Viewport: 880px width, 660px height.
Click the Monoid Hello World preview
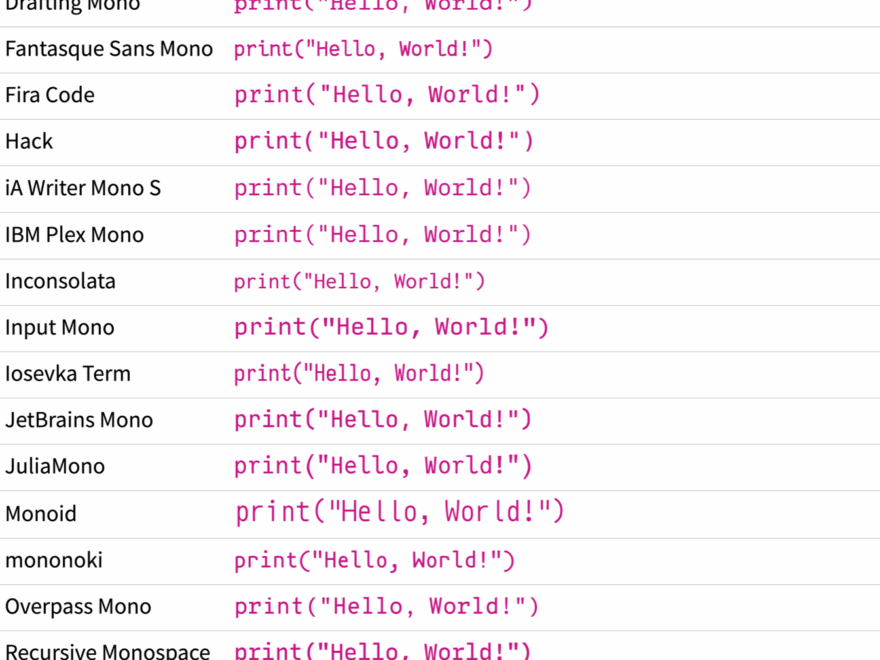(400, 511)
